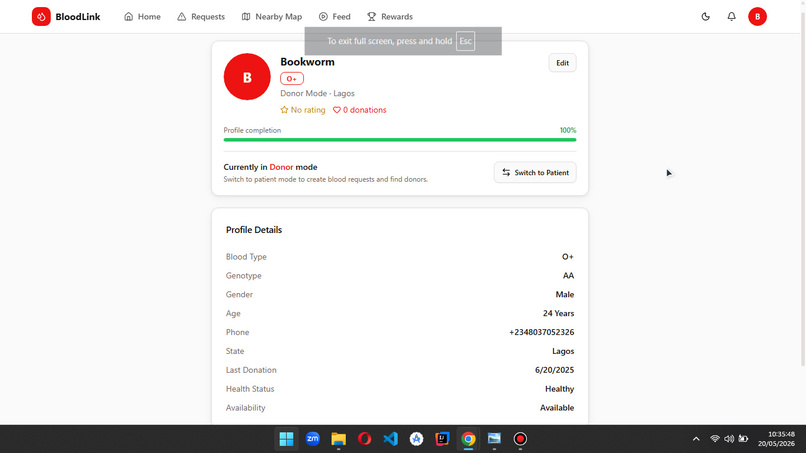Open the Windows Start menu

pos(286,439)
